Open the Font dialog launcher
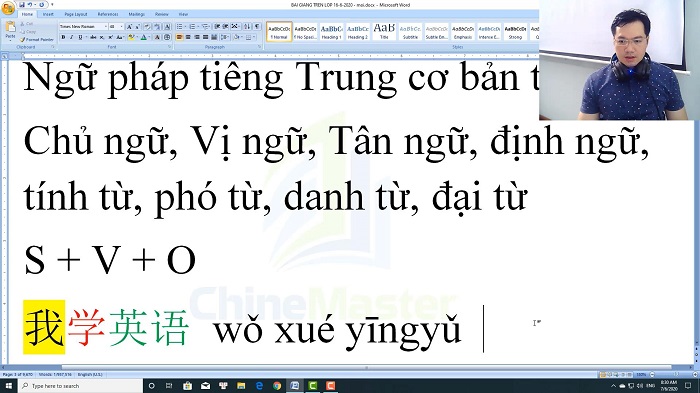Image resolution: width=700 pixels, height=393 pixels. [170, 46]
